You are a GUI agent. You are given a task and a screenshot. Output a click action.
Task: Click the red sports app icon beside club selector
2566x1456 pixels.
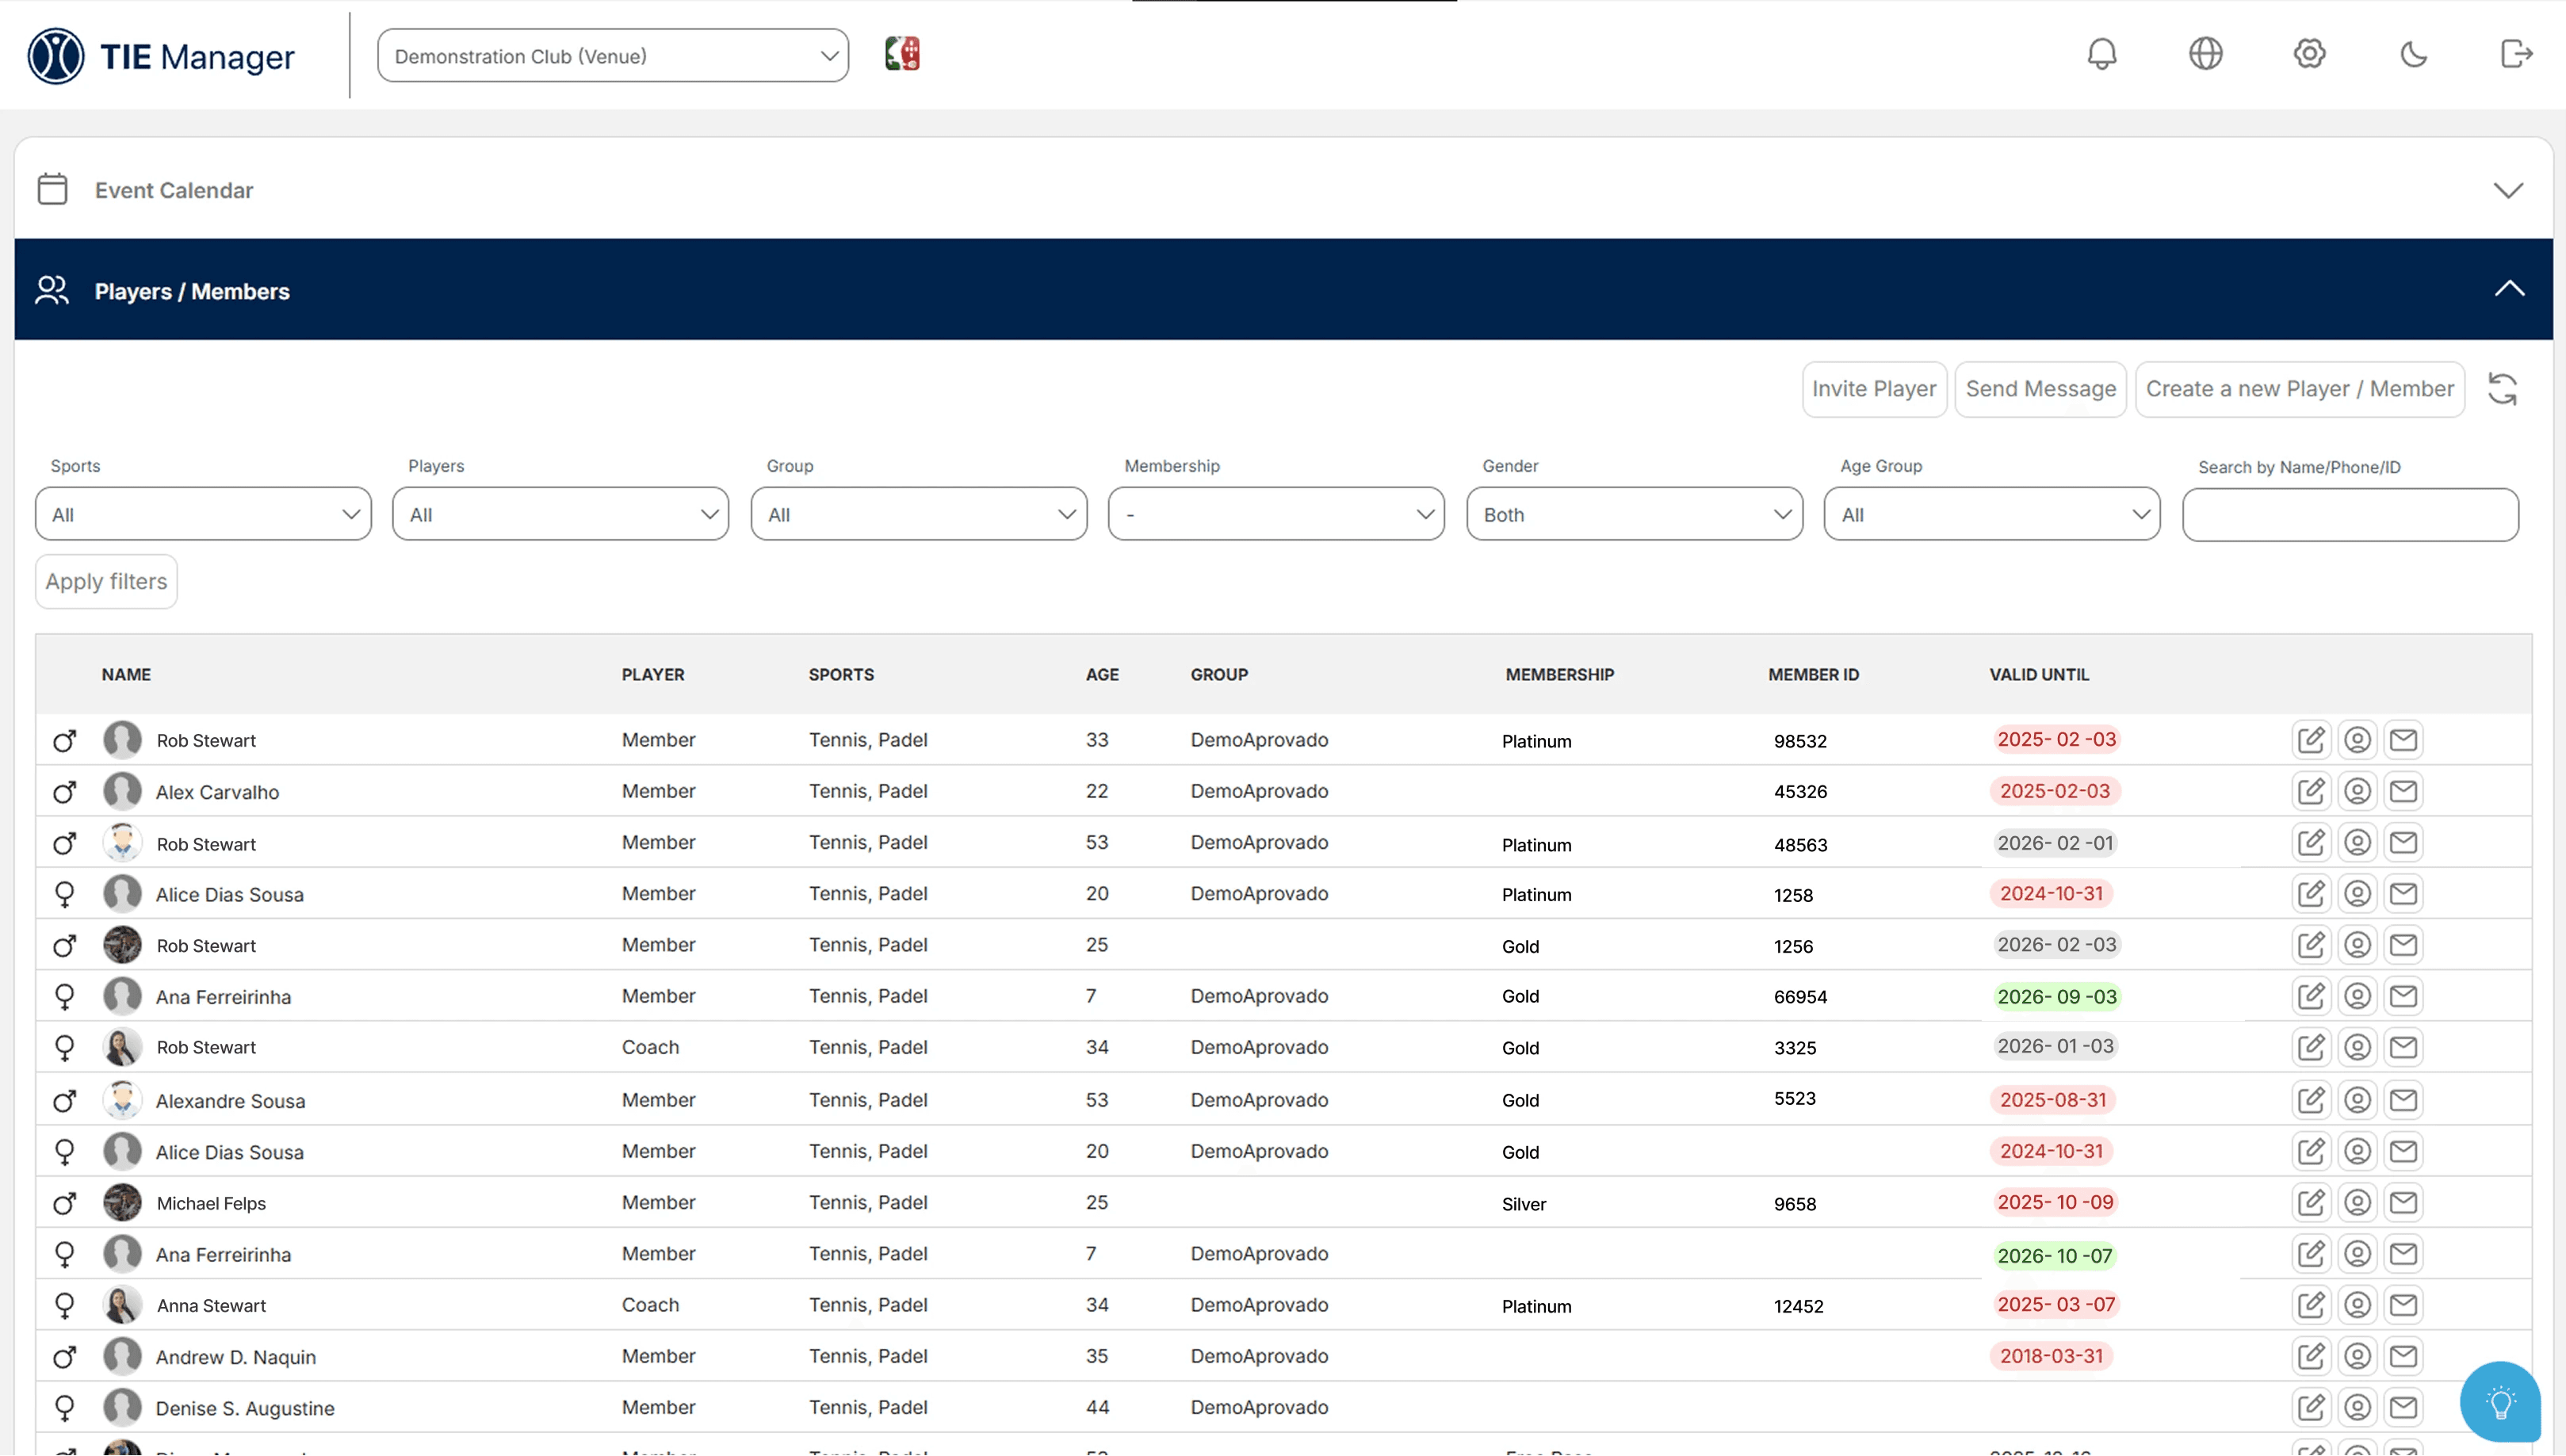[x=902, y=54]
